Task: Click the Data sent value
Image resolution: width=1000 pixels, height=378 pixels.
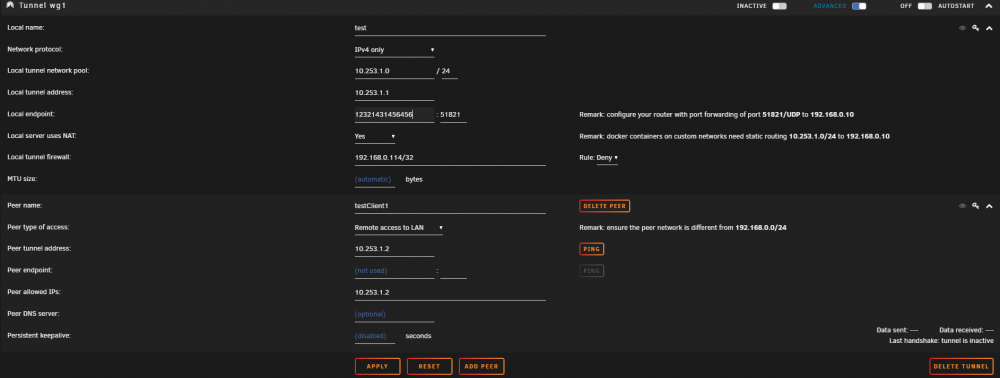Action: tap(913, 330)
